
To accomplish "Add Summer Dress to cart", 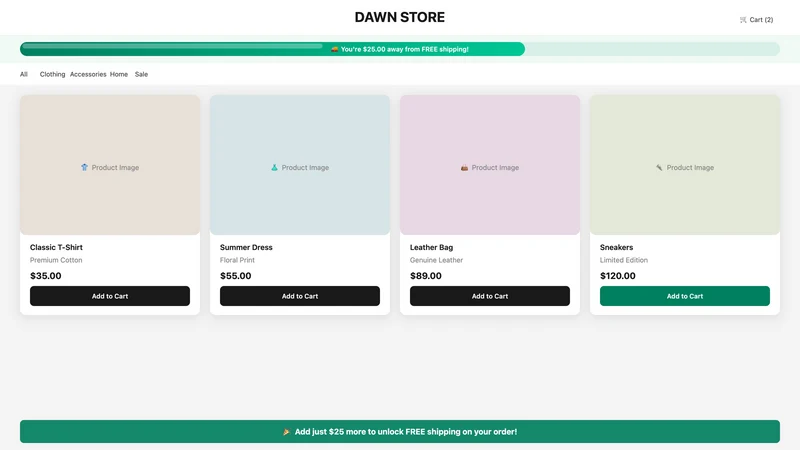I will (x=300, y=296).
